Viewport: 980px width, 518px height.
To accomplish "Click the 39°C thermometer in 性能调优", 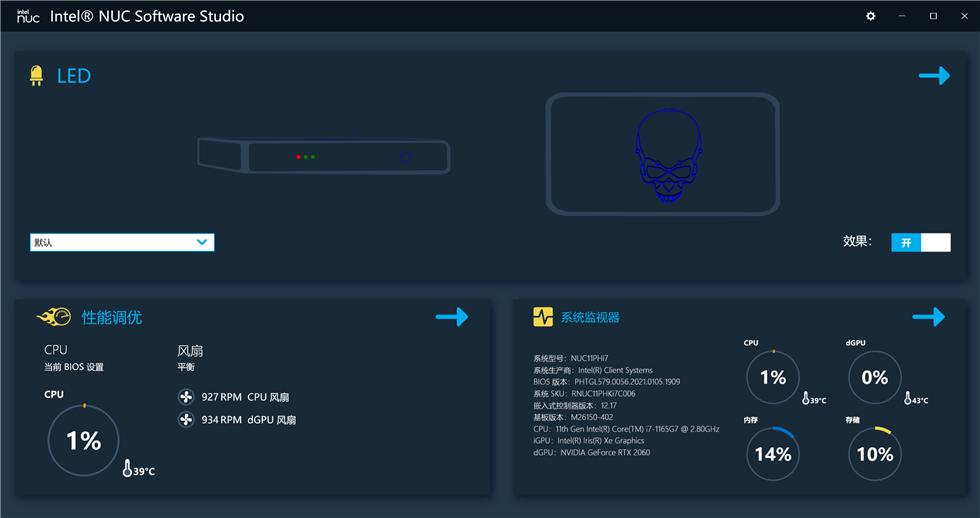I will pyautogui.click(x=138, y=469).
